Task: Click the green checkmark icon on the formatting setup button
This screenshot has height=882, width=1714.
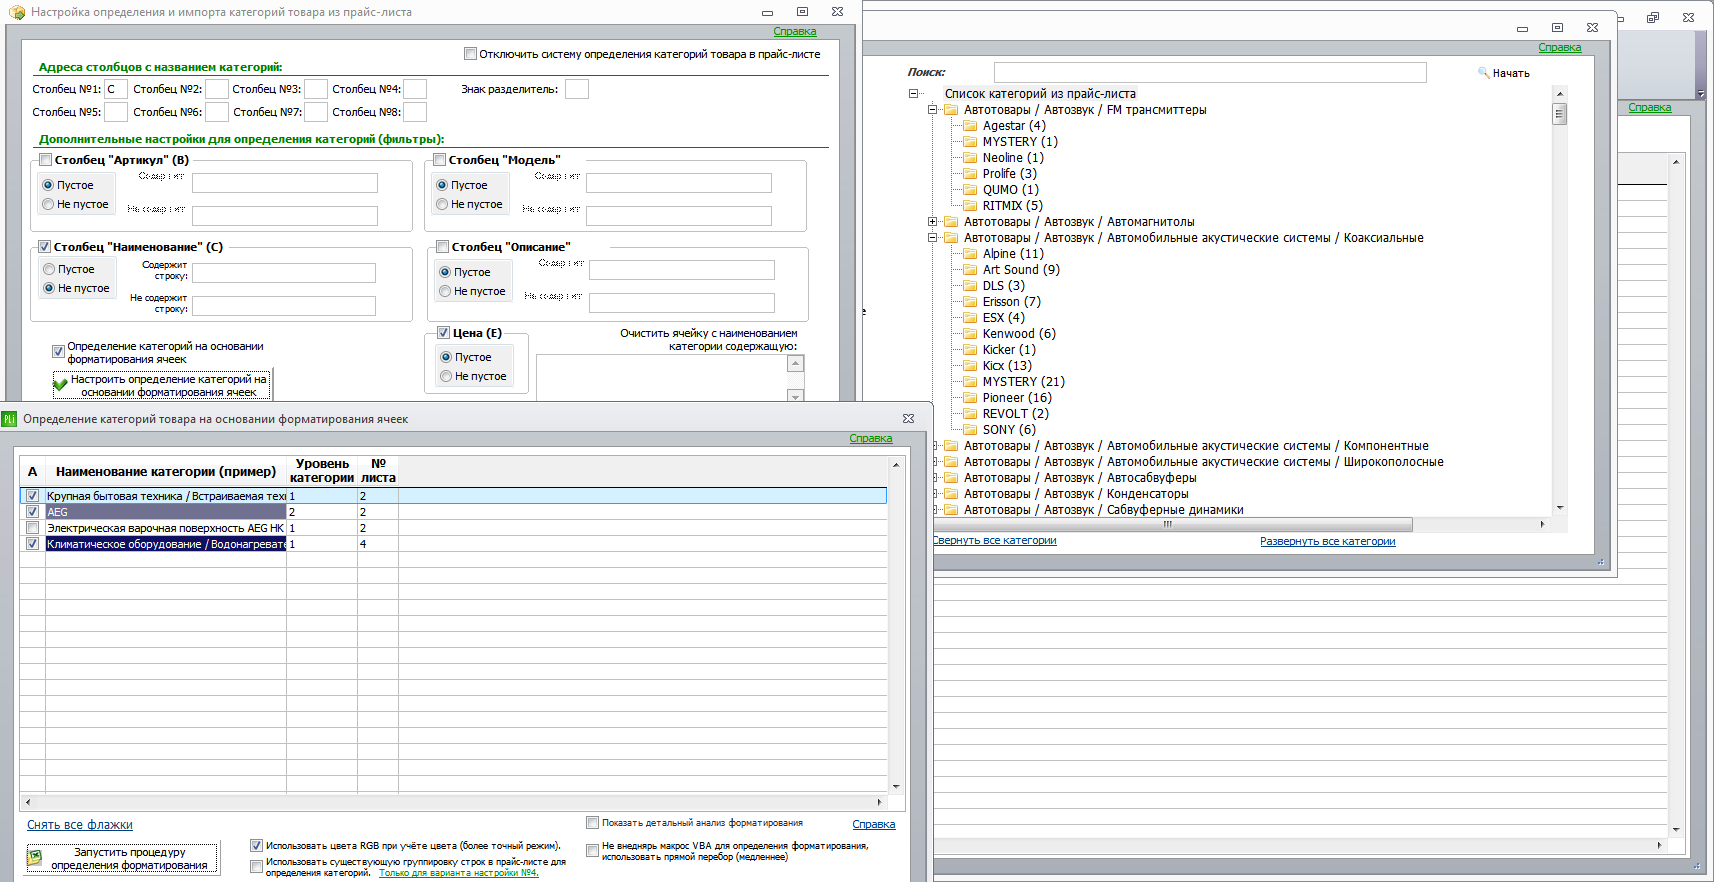Action: point(60,384)
